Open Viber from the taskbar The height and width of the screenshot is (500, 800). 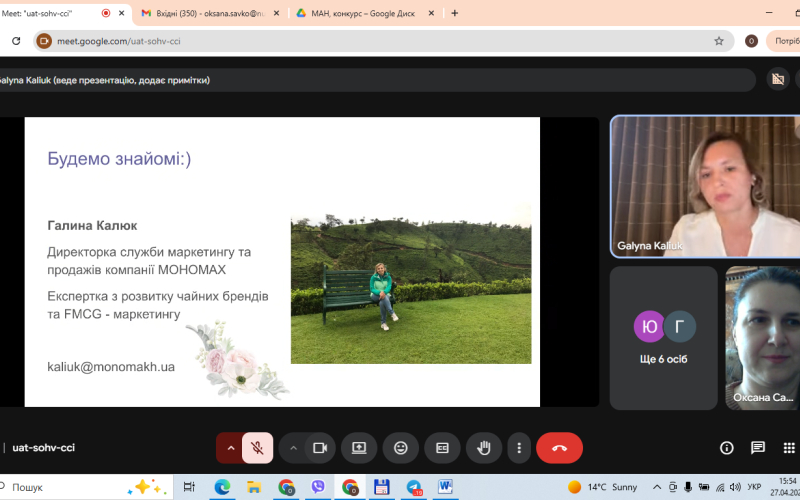318,487
